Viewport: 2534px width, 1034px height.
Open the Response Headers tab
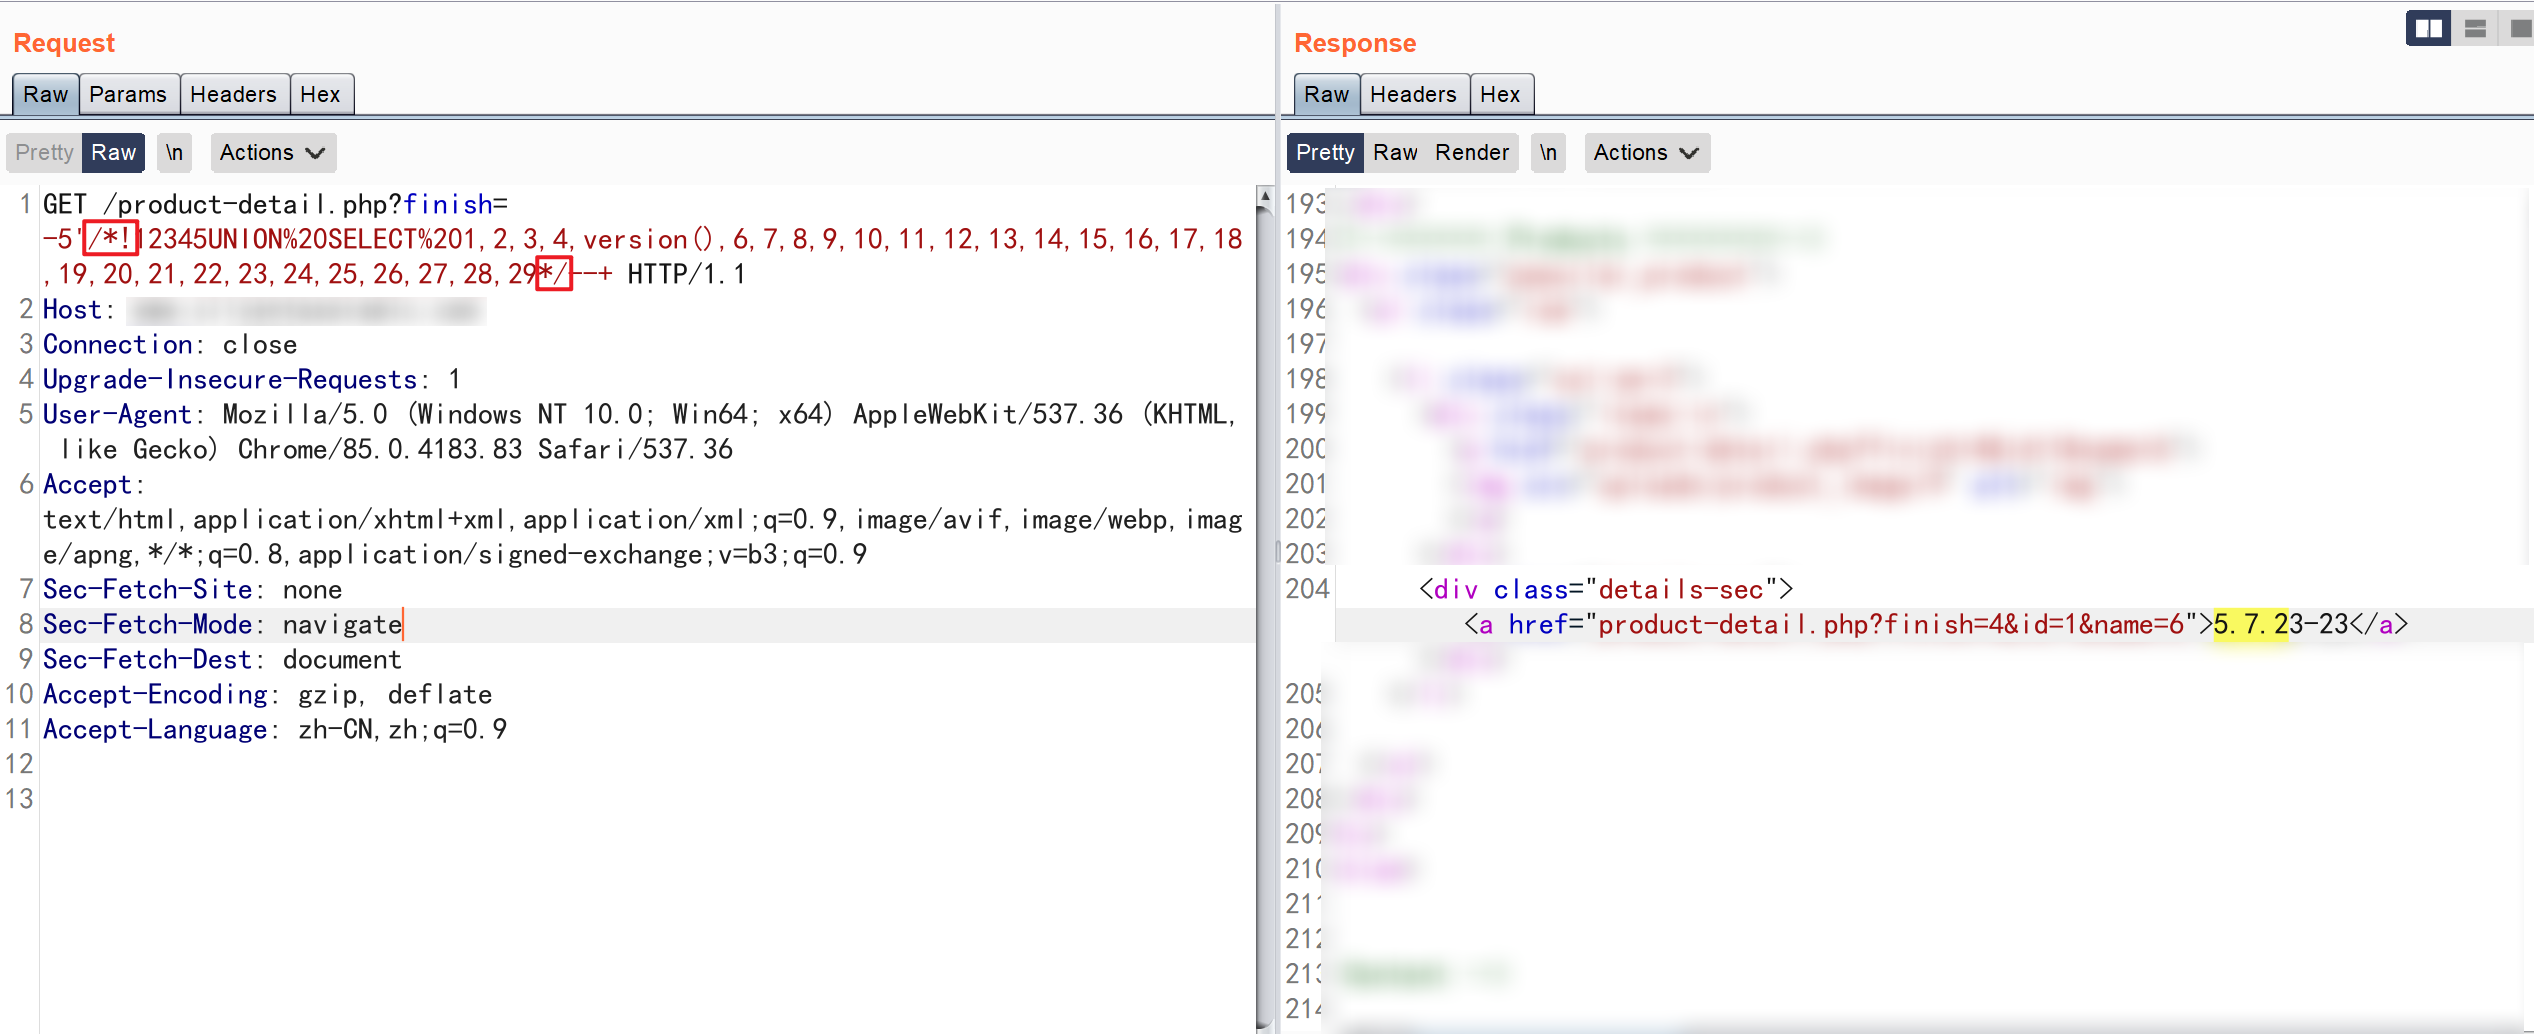[x=1414, y=94]
